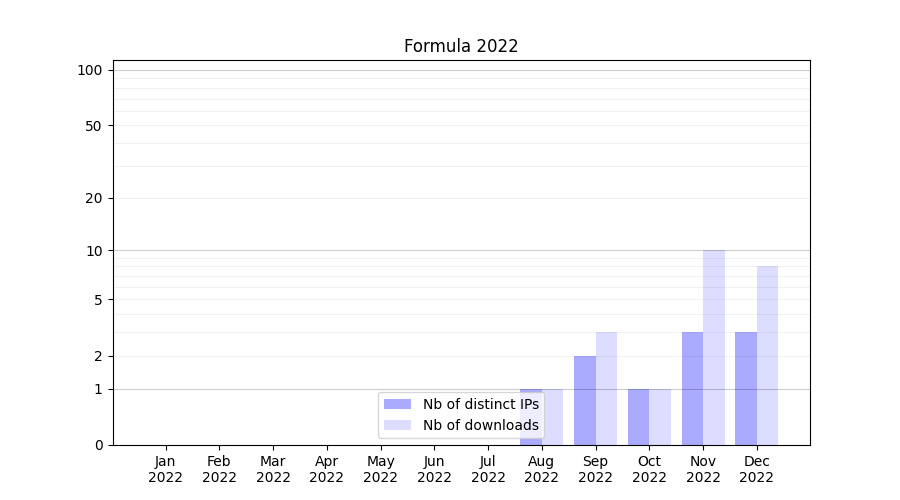Select the Dec 2022 distinct IPs bar
The width and height of the screenshot is (900, 500).
coord(746,388)
